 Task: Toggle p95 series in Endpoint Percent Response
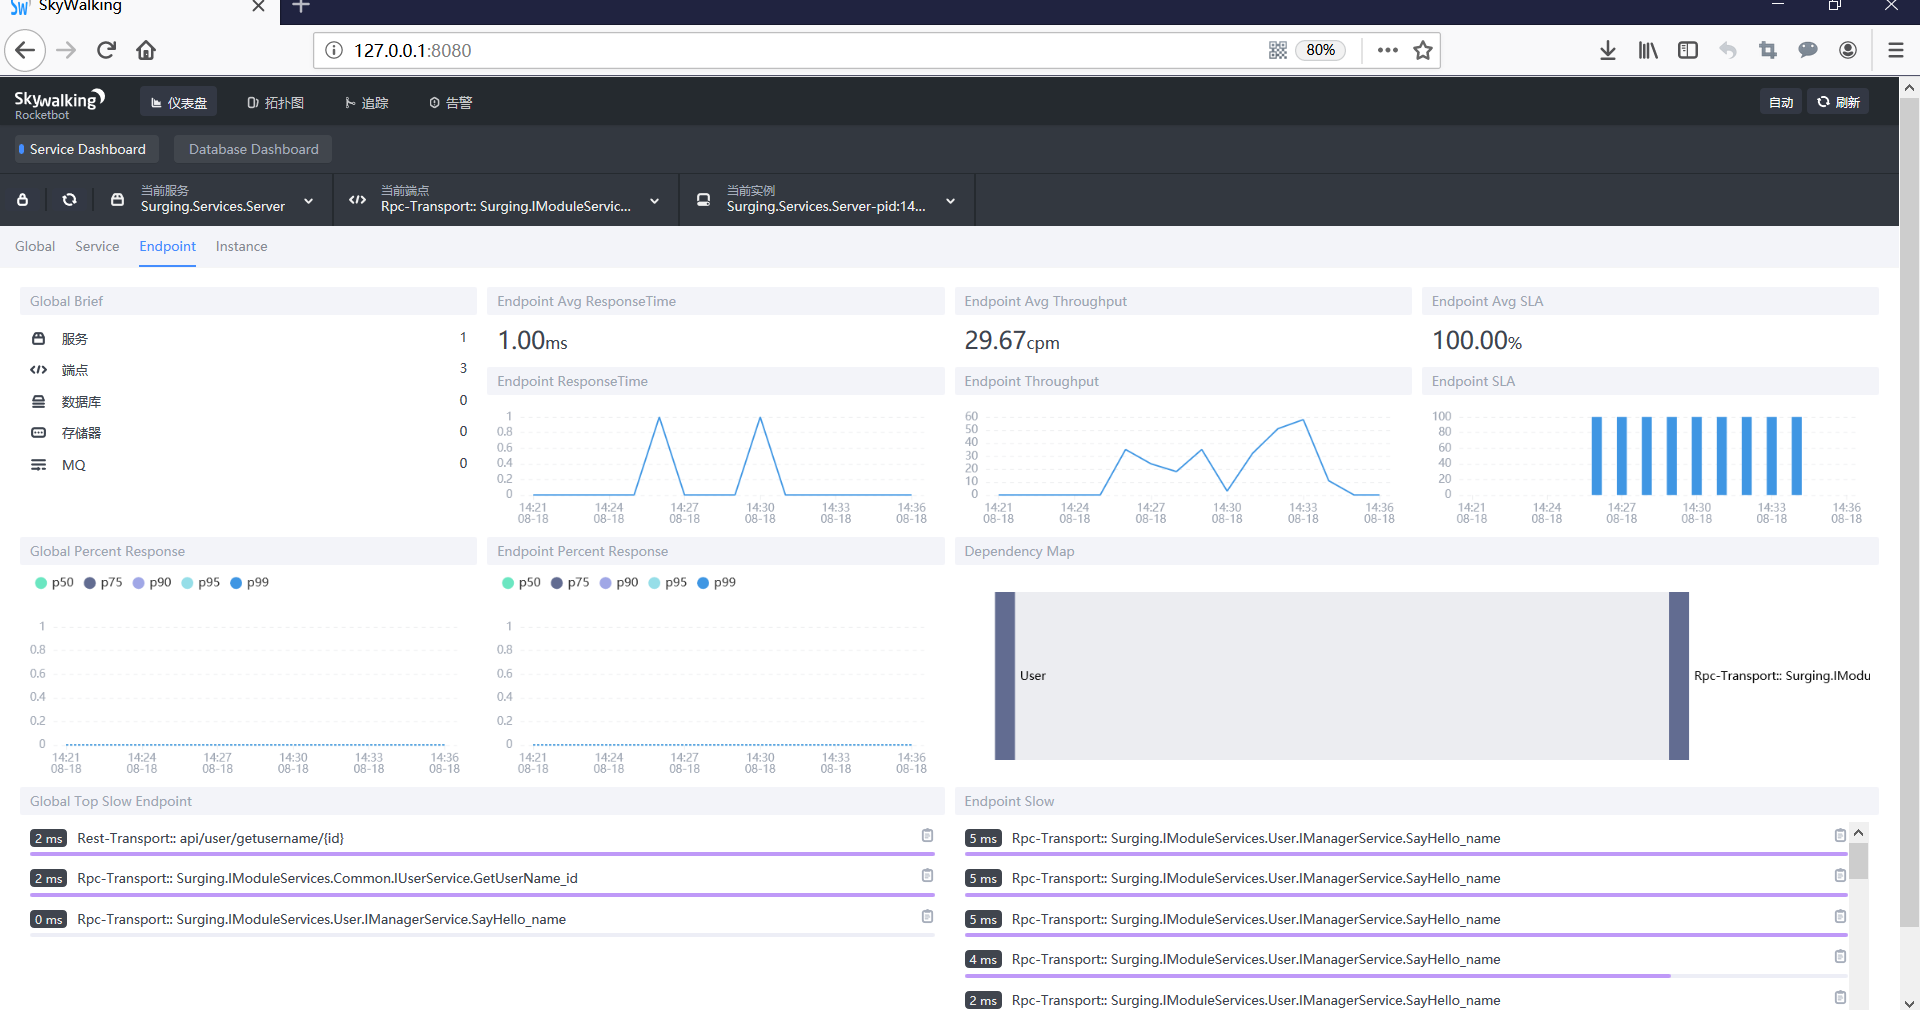668,582
